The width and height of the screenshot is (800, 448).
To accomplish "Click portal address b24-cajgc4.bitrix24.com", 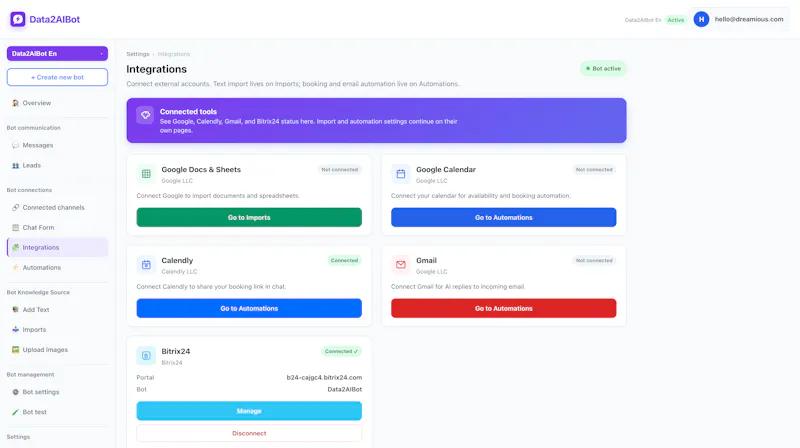I will 324,378.
